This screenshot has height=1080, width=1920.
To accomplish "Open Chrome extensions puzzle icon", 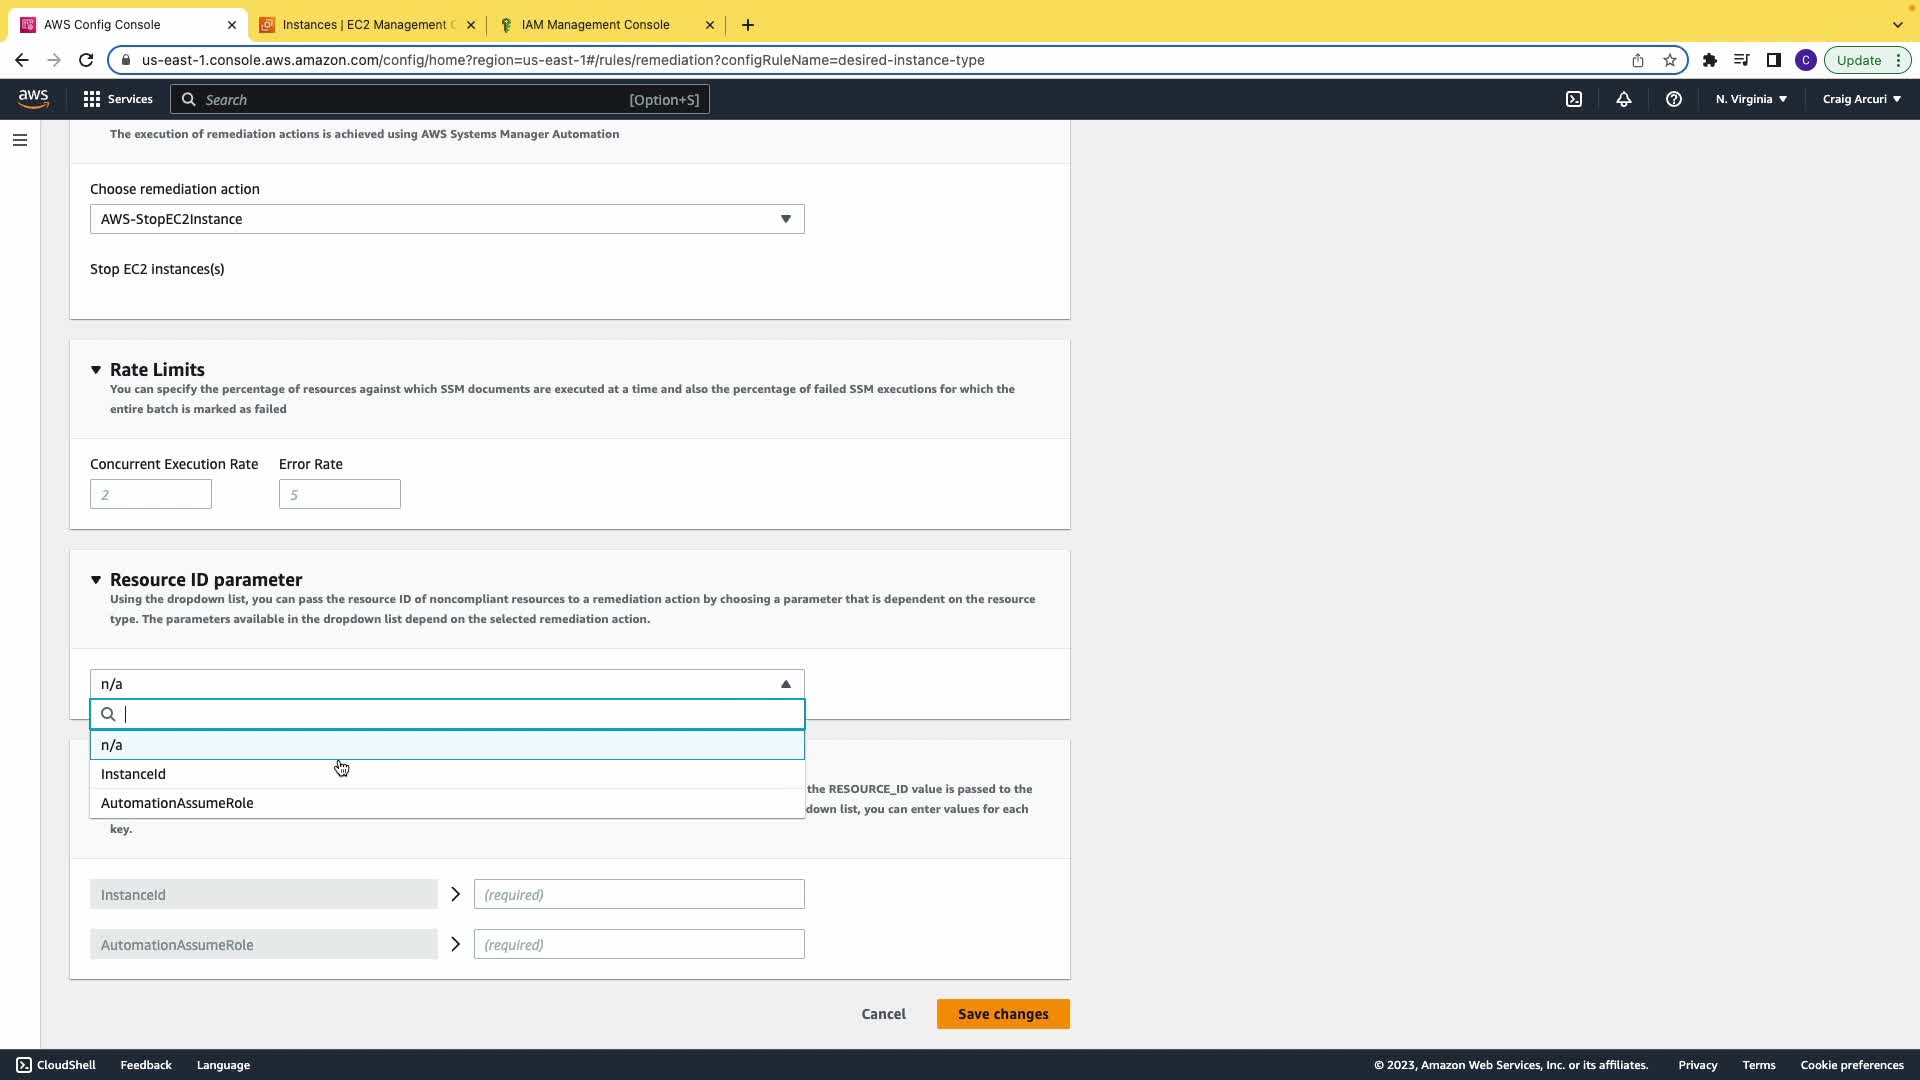I will (1710, 60).
